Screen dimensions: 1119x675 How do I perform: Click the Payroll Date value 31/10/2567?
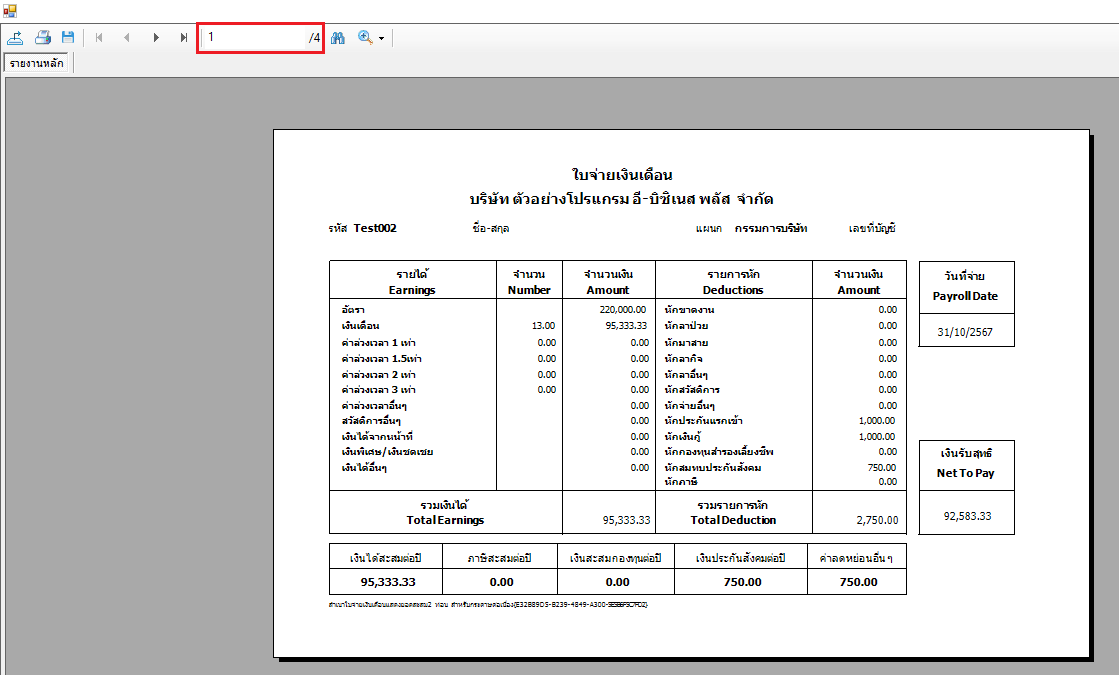[966, 331]
